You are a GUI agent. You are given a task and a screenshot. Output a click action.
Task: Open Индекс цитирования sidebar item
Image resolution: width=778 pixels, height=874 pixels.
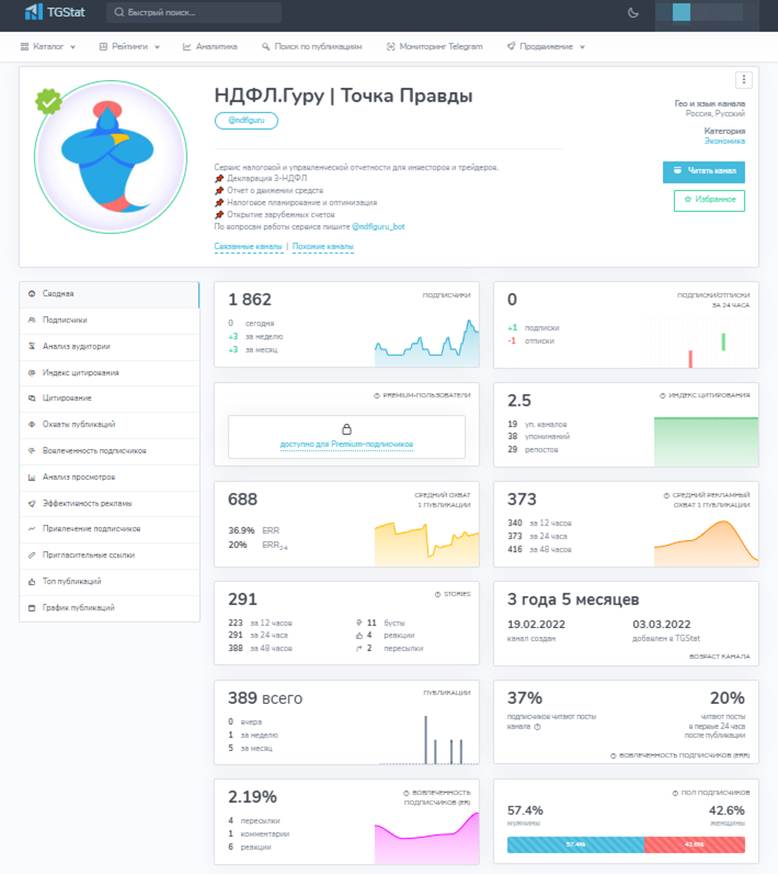click(109, 372)
